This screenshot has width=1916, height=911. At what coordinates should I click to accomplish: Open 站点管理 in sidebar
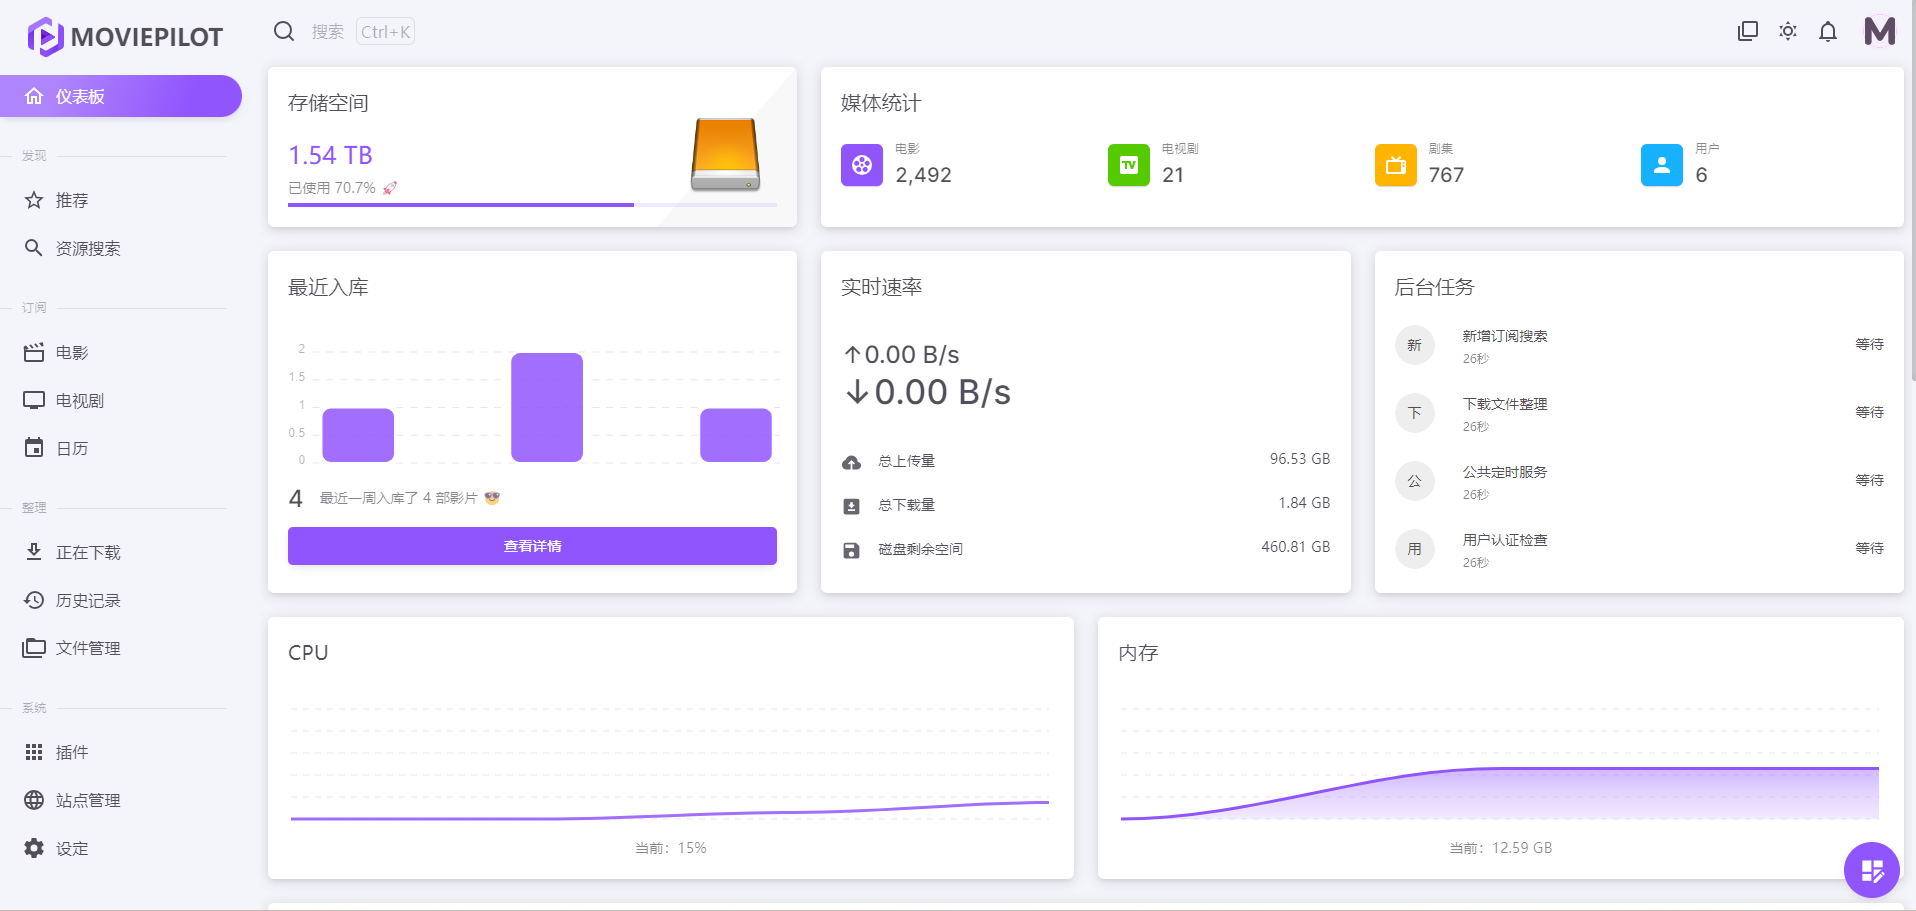[x=120, y=800]
